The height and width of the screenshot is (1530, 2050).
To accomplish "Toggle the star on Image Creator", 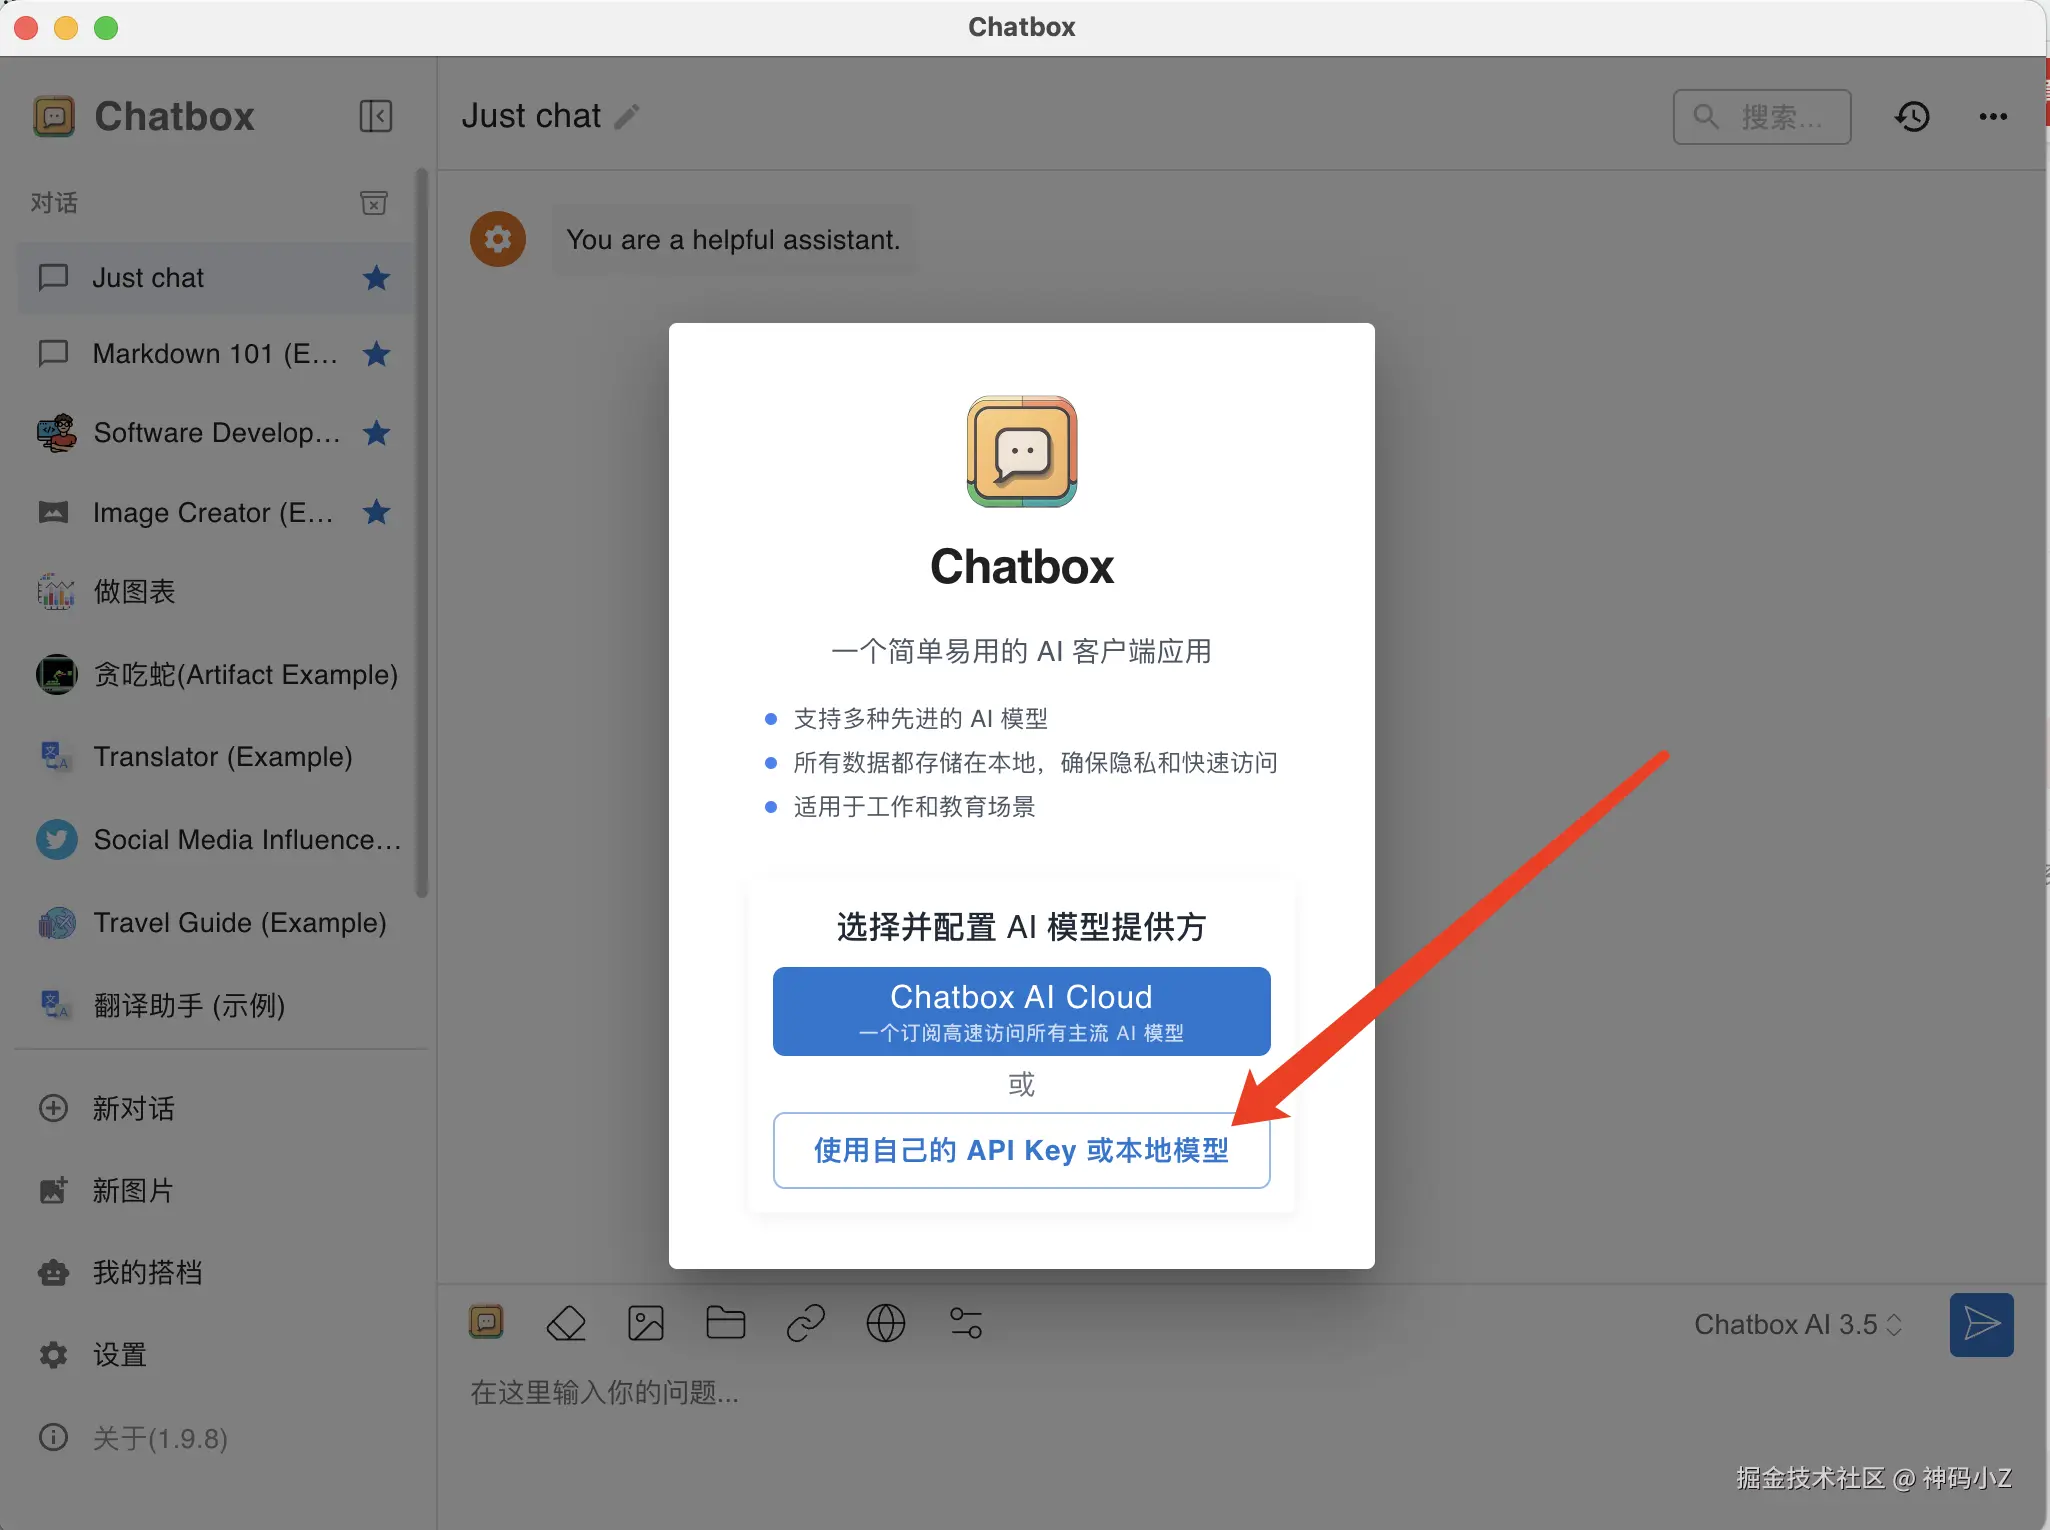I will 377,512.
